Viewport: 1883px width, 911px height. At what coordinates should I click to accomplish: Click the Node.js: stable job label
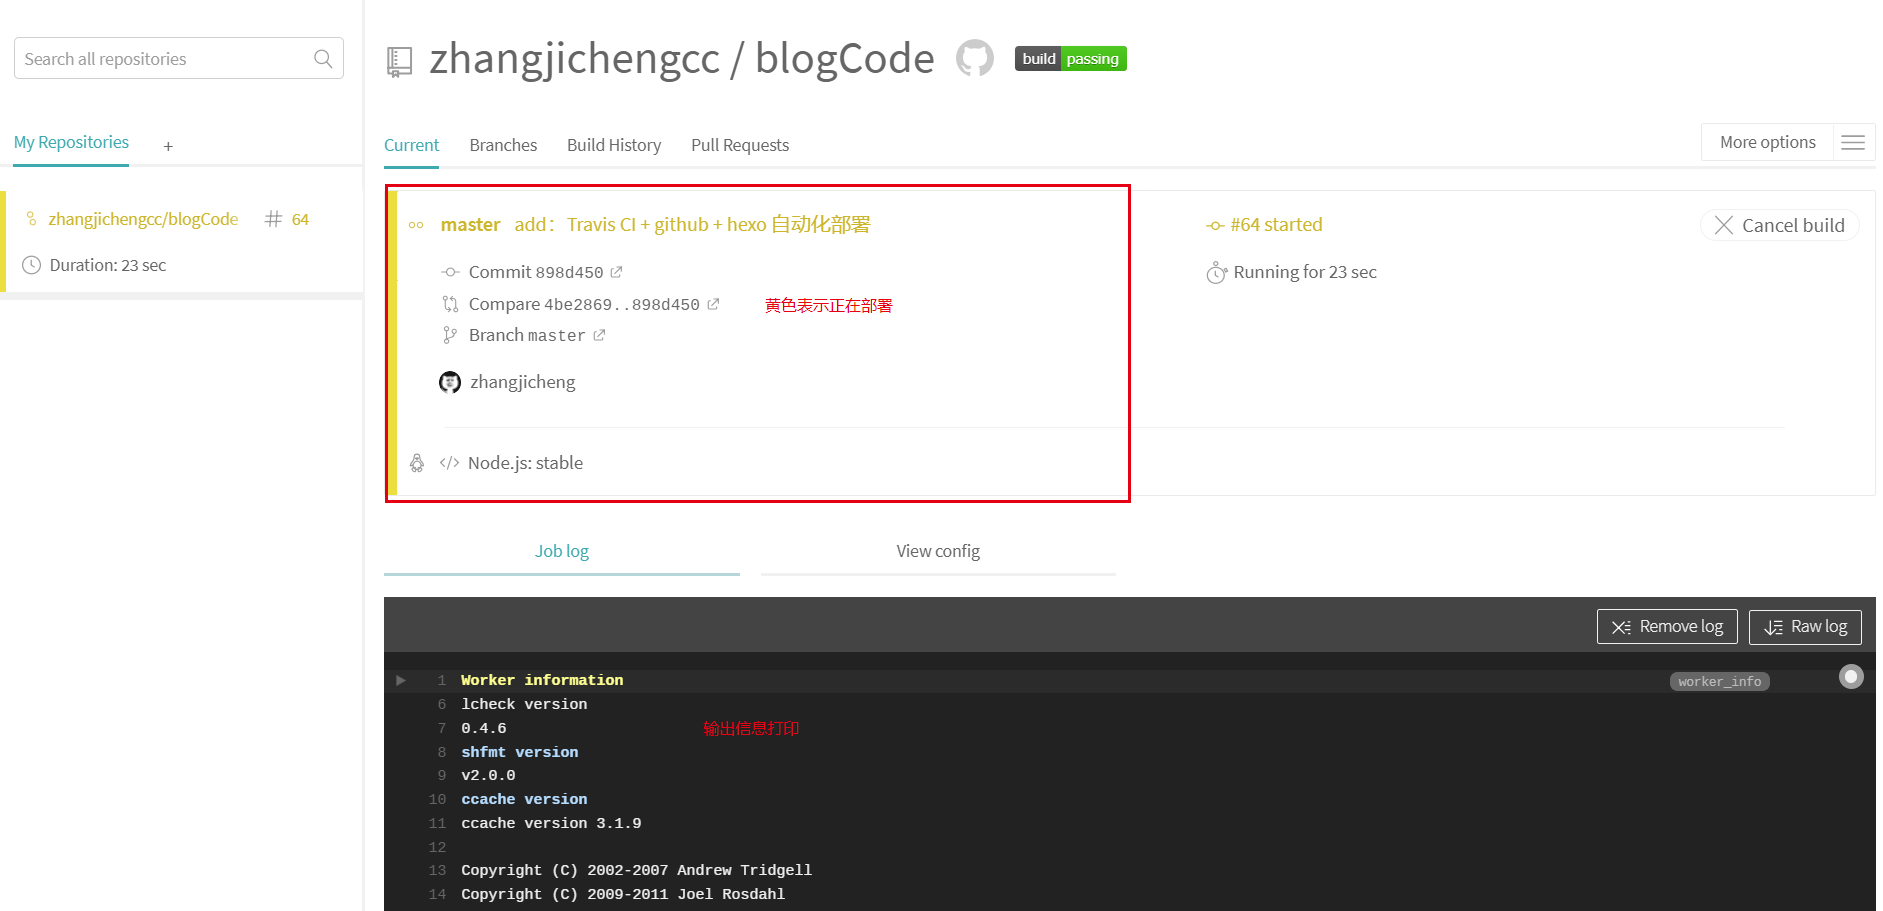click(x=525, y=463)
